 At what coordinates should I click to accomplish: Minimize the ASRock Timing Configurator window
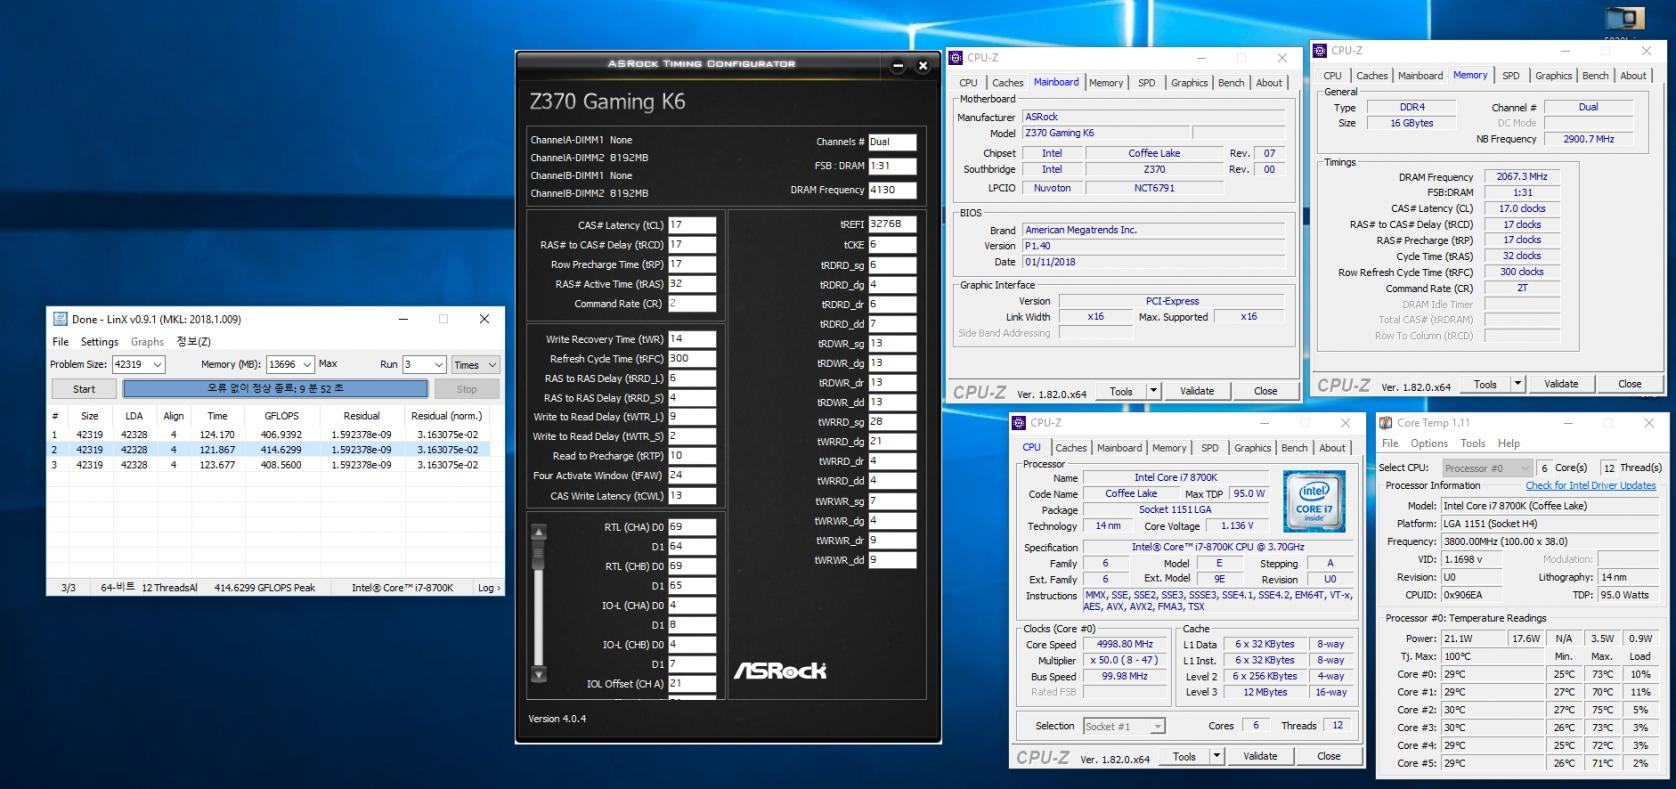click(x=897, y=66)
